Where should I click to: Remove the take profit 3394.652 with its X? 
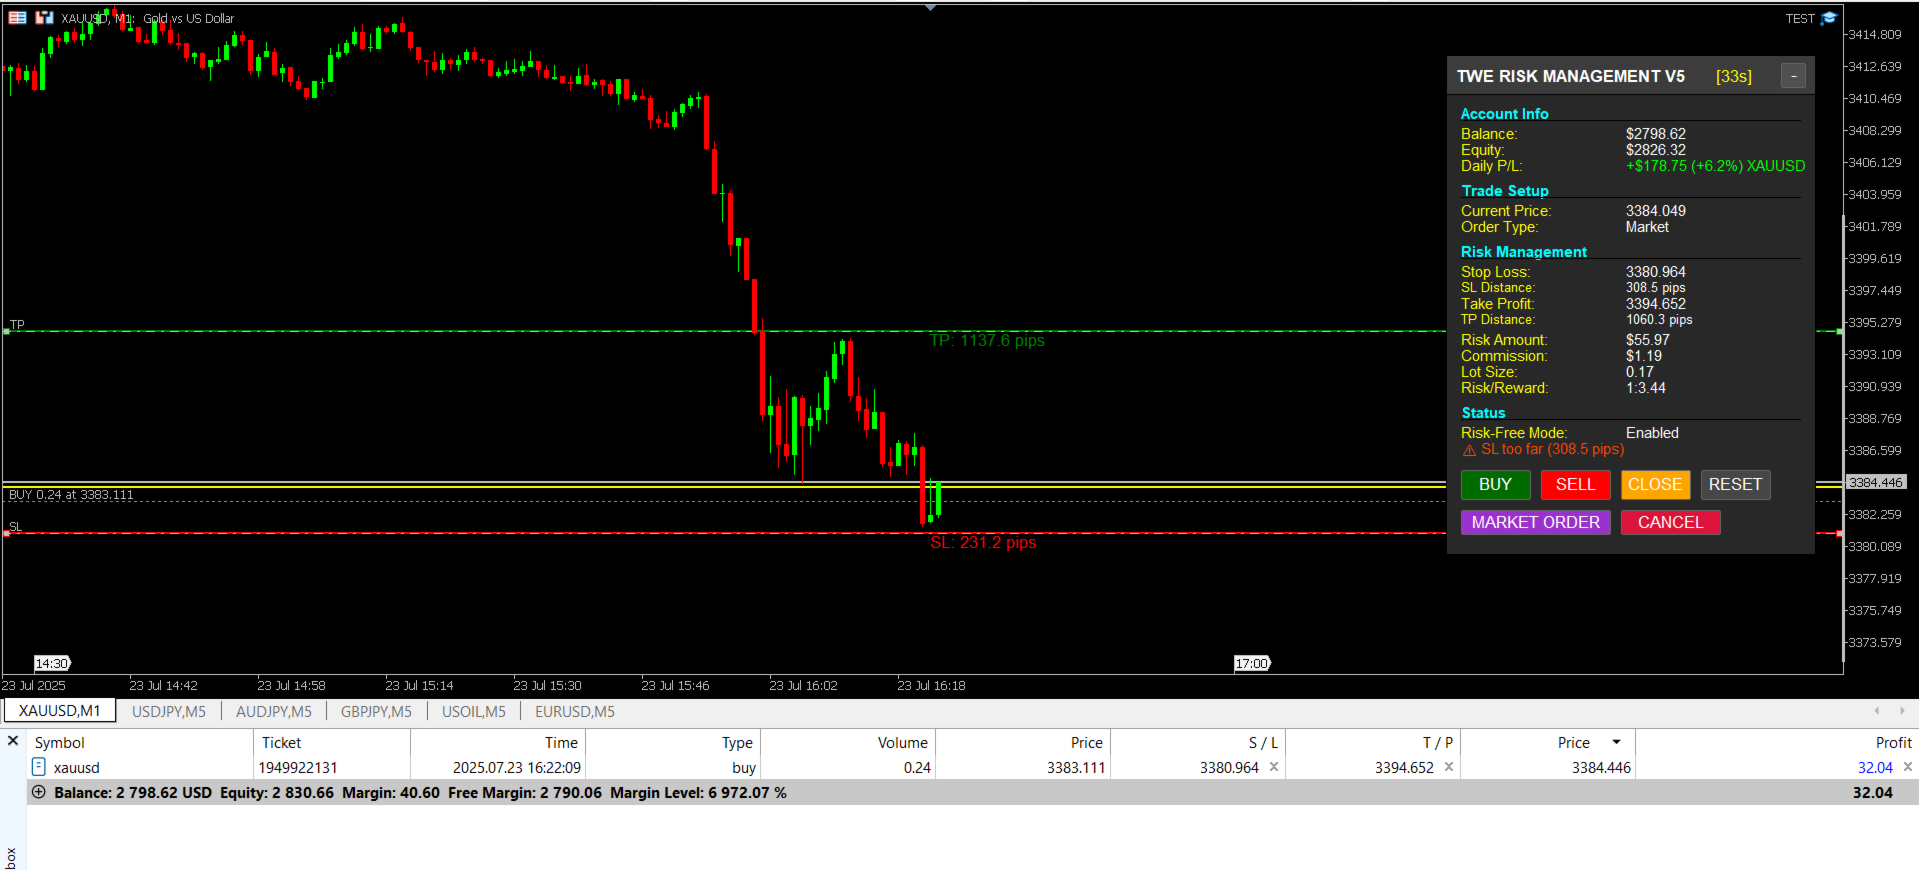(x=1449, y=767)
